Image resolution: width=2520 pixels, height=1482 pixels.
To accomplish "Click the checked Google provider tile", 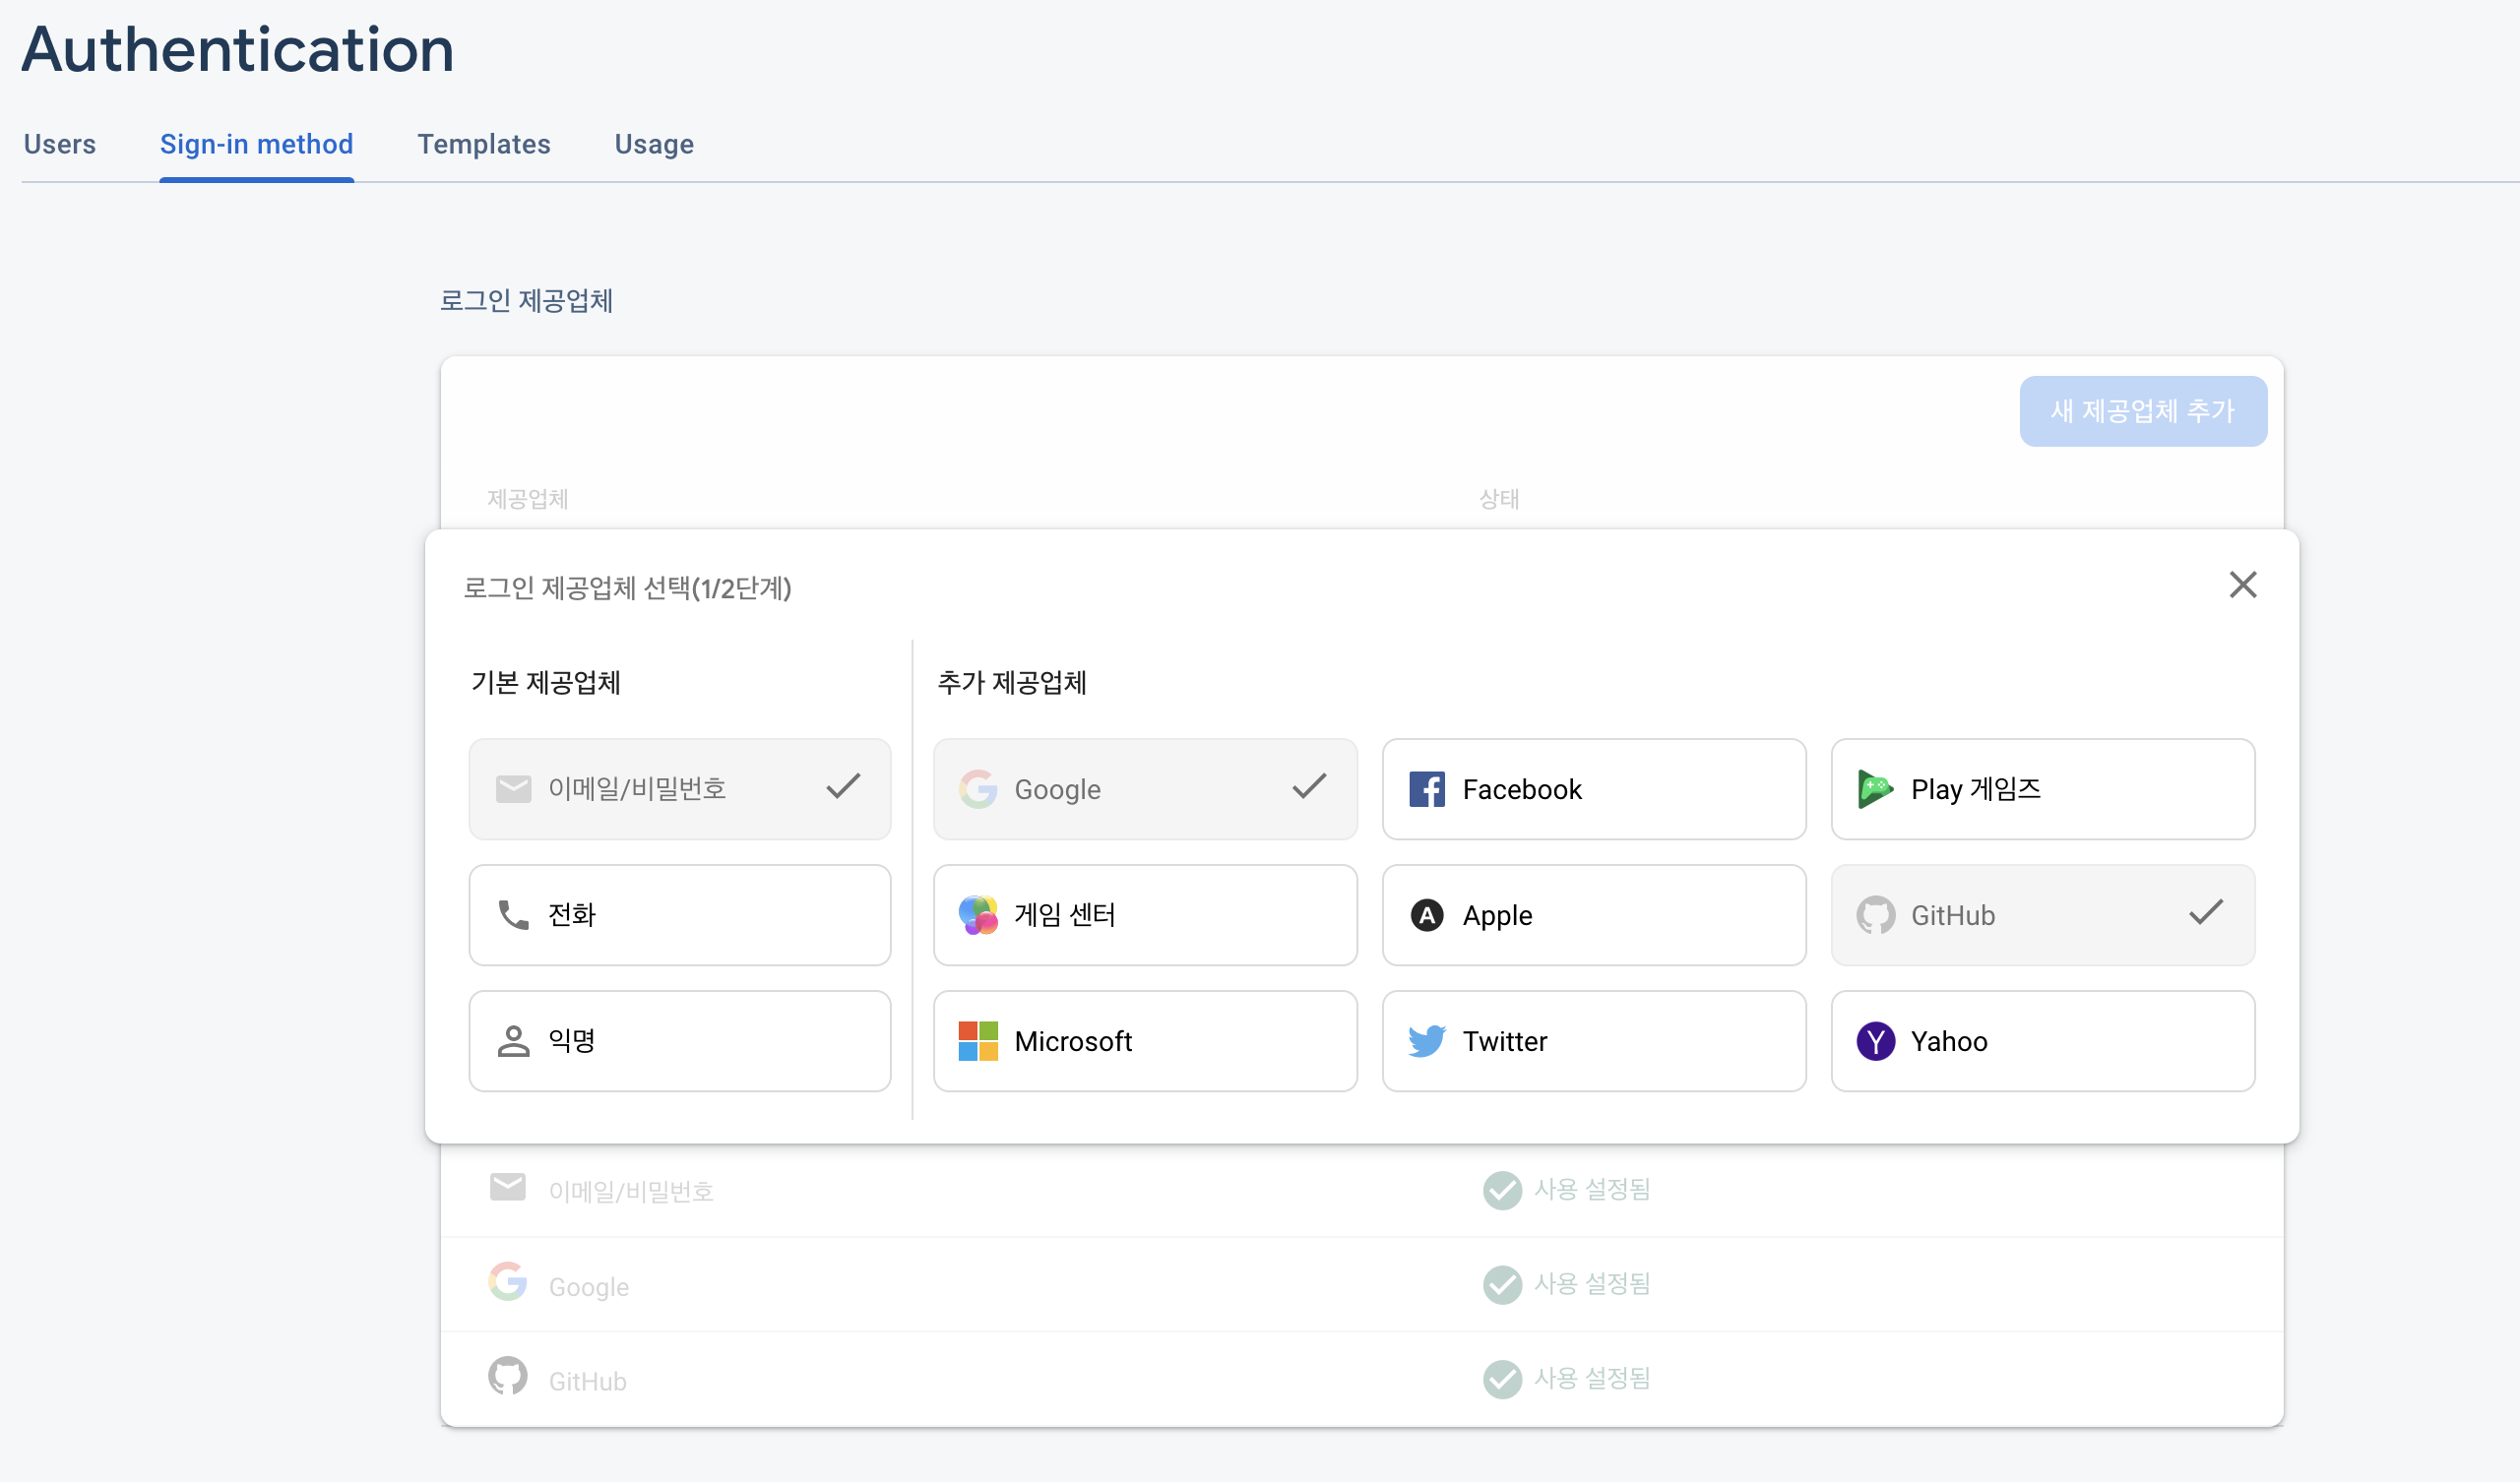I will (1144, 789).
